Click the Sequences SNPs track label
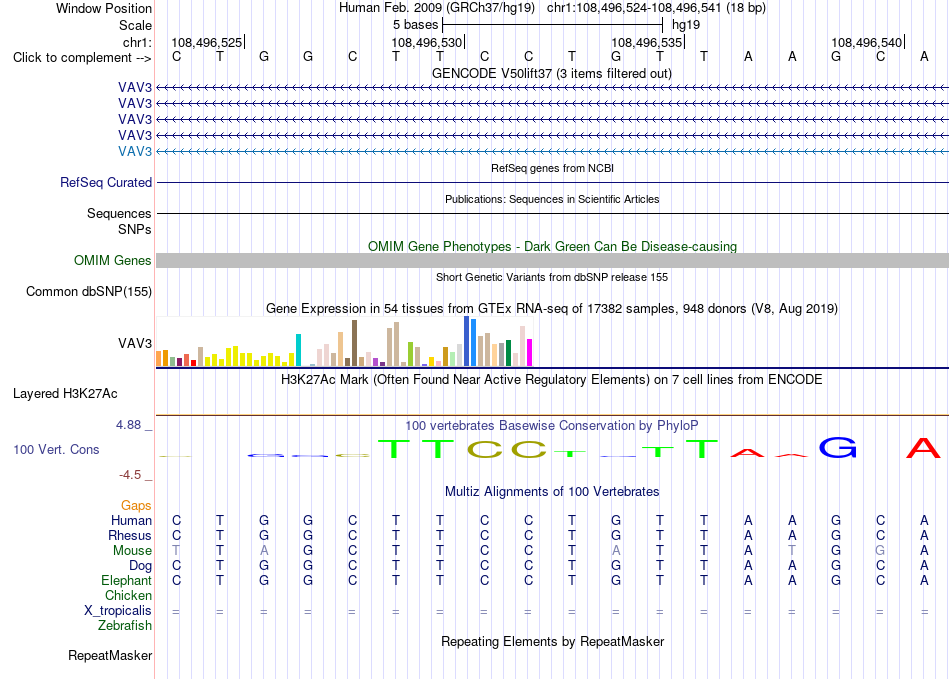 point(119,221)
